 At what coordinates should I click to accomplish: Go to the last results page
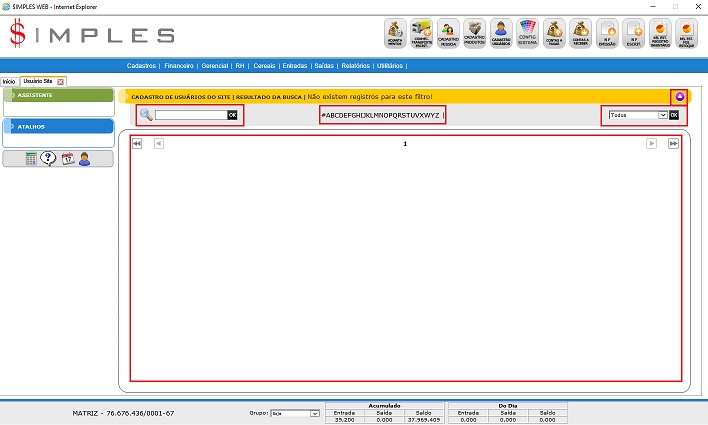673,144
